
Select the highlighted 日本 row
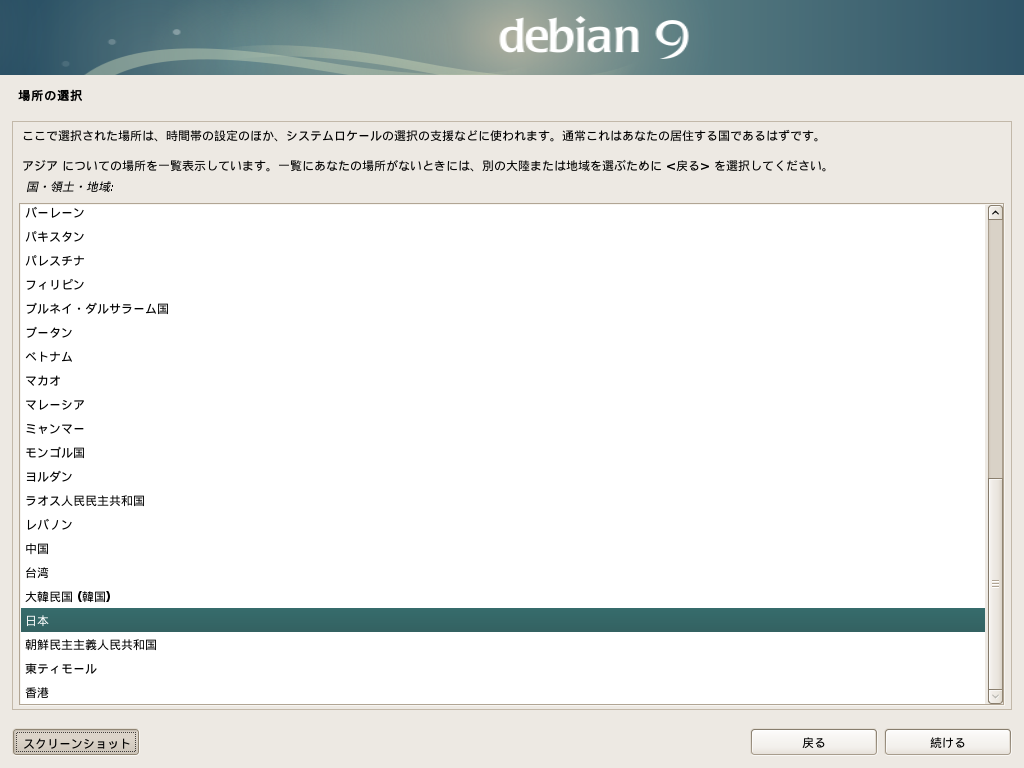pos(502,620)
